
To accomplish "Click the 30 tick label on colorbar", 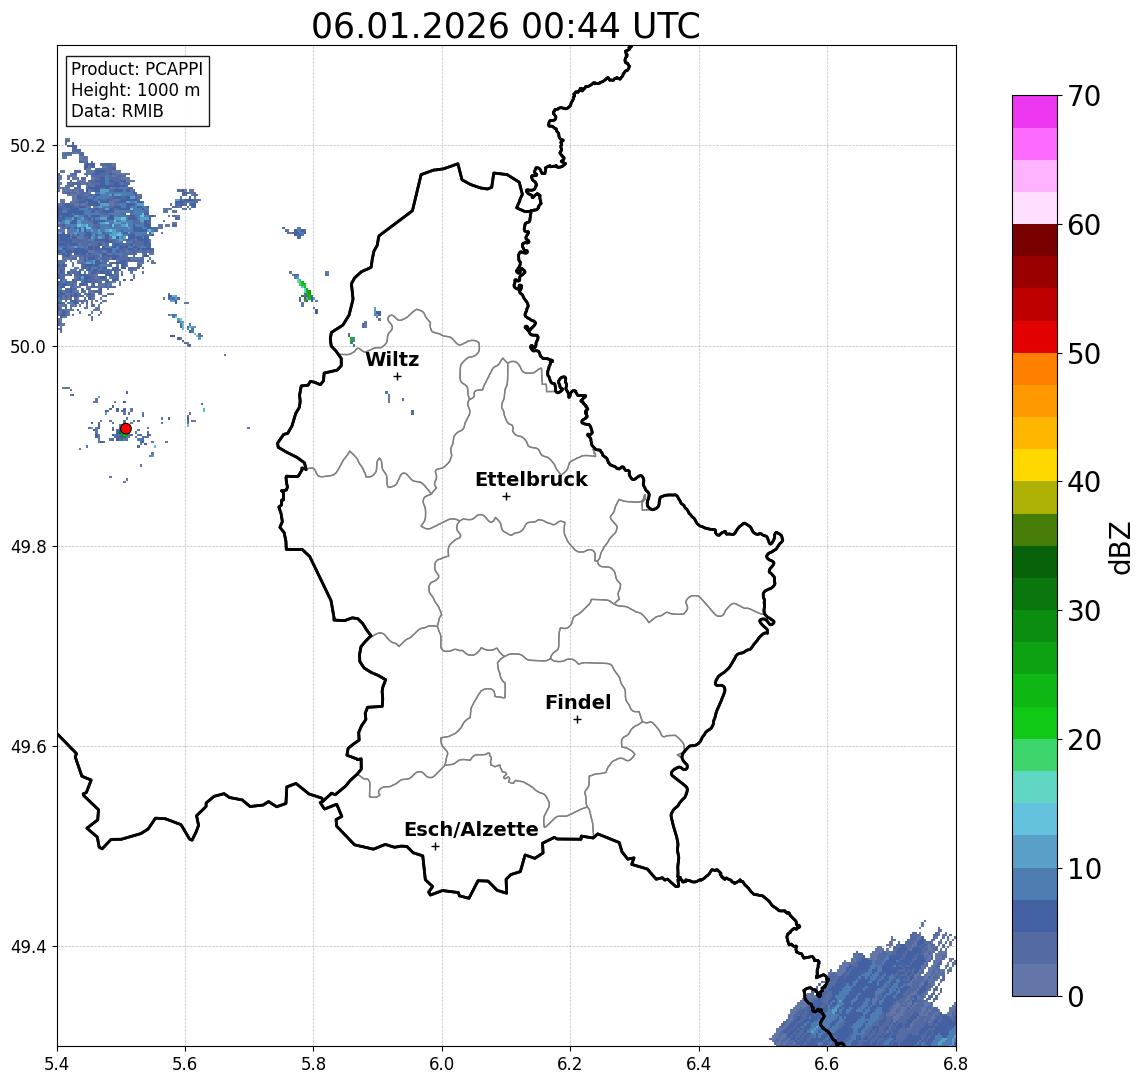I will click(x=1084, y=611).
